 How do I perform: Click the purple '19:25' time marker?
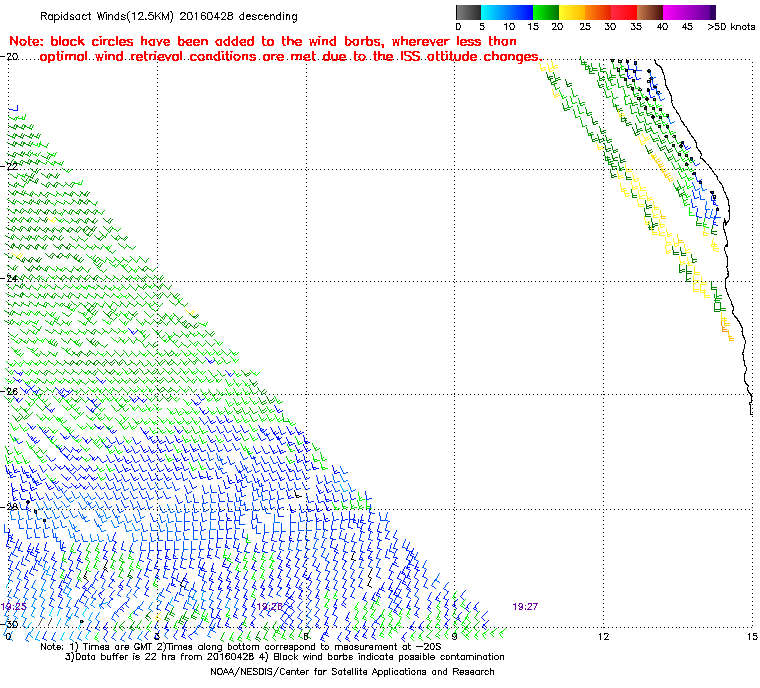tap(14, 607)
